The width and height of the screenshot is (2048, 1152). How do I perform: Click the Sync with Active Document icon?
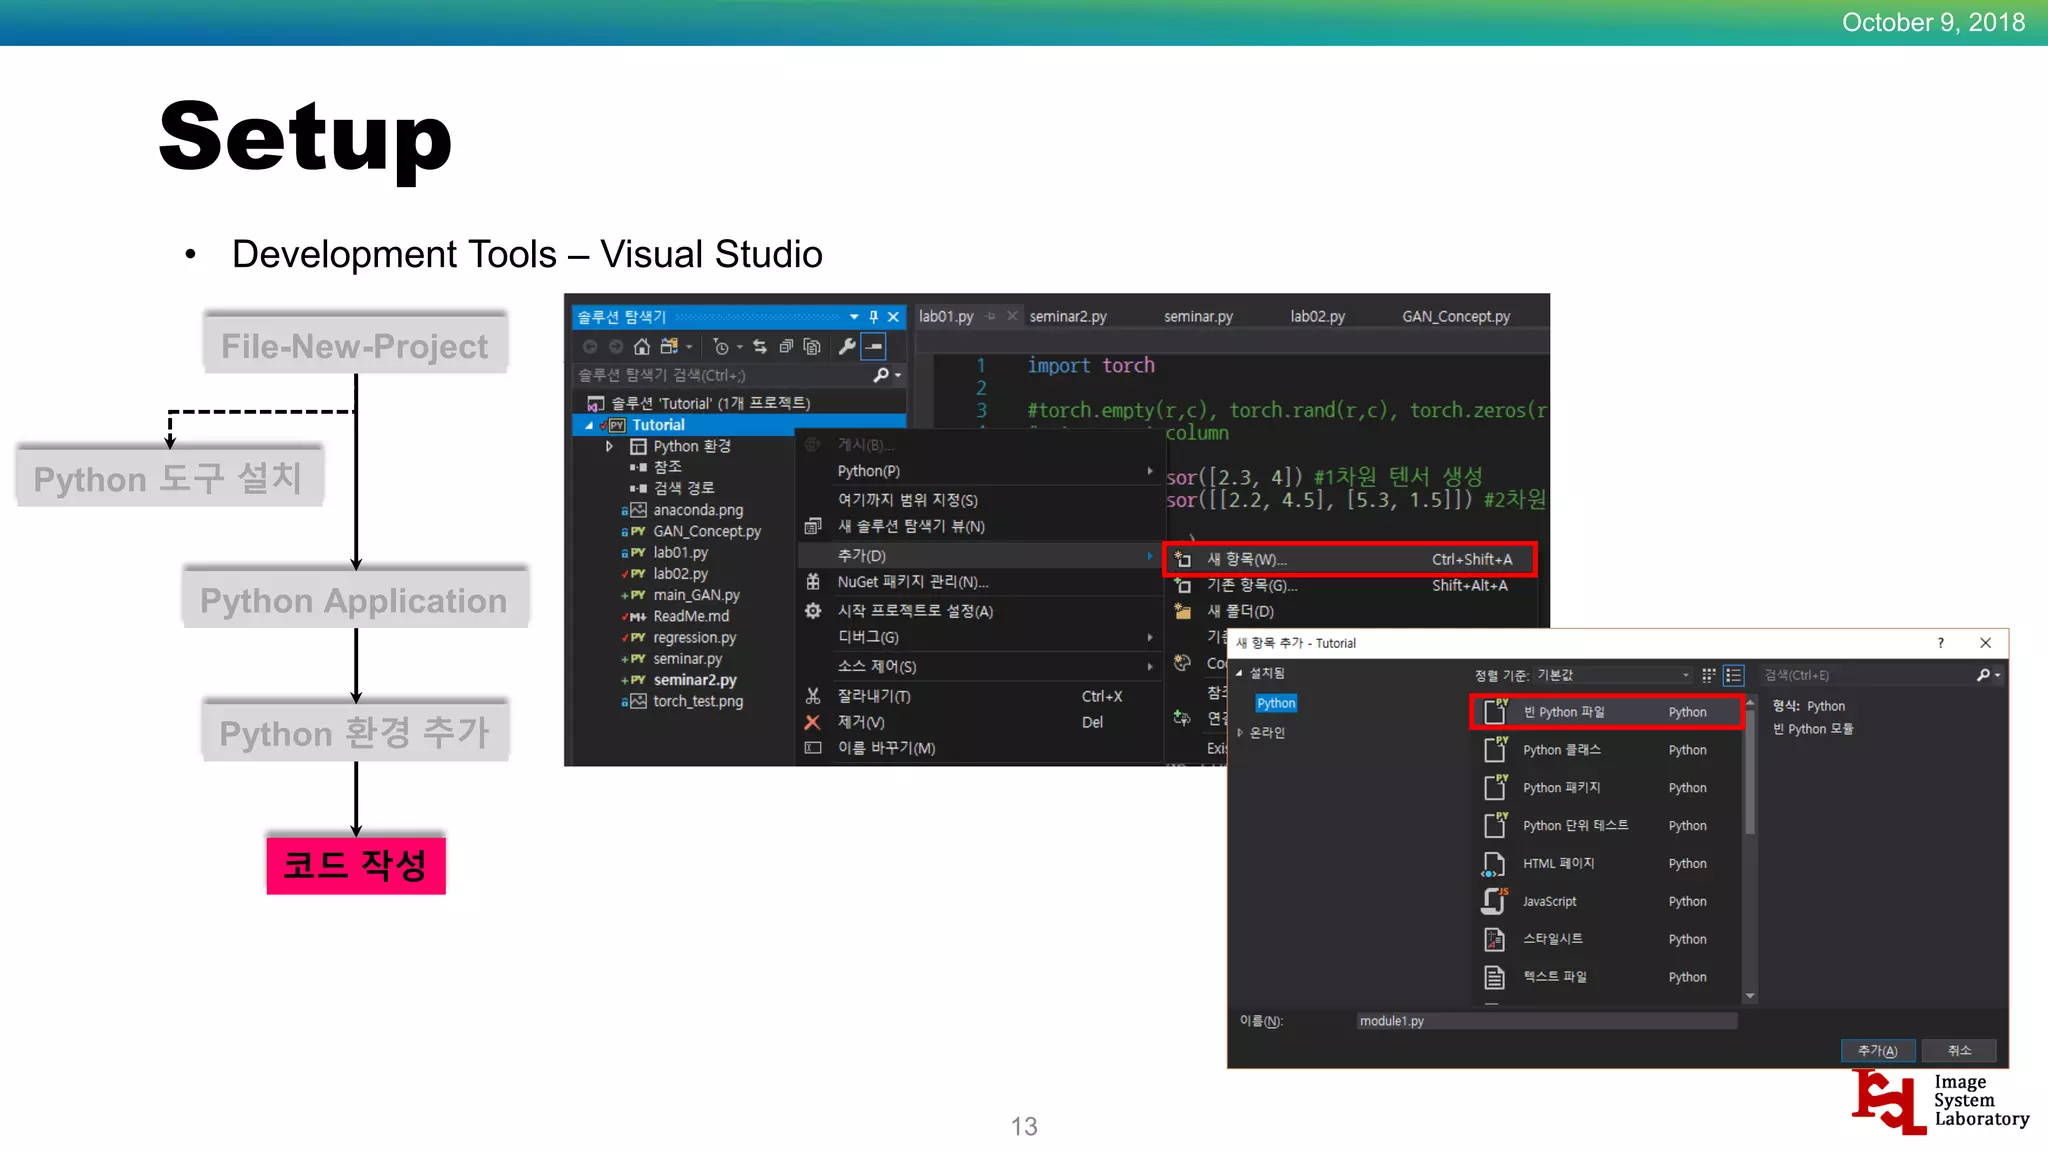(x=760, y=346)
